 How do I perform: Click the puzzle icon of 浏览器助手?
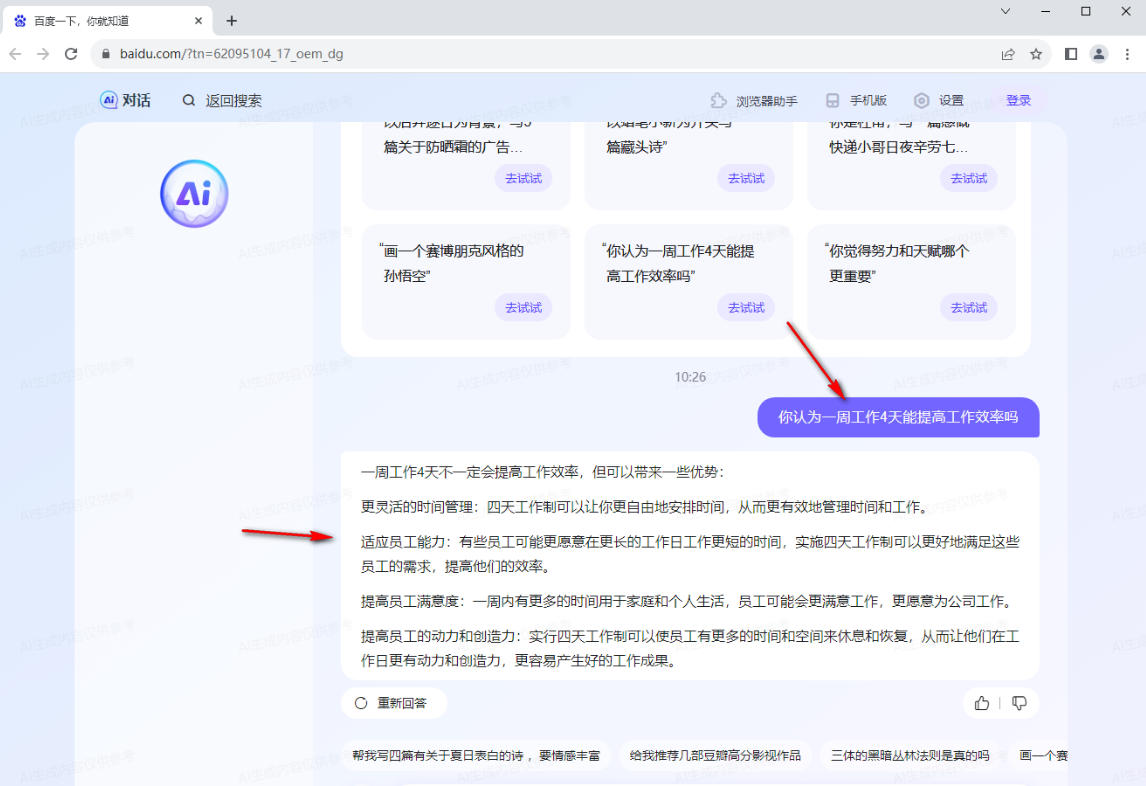point(718,100)
